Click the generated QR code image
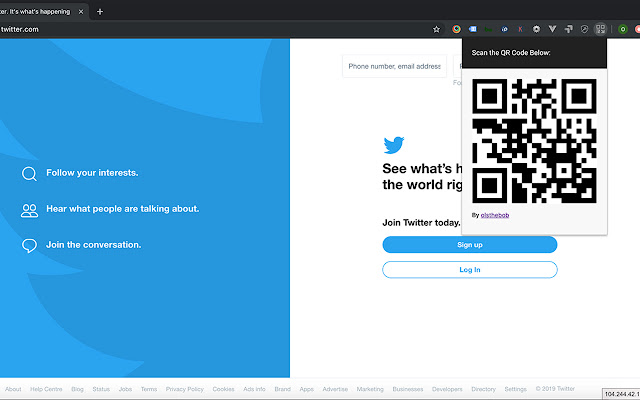Image resolution: width=640 pixels, height=400 pixels. tap(534, 141)
